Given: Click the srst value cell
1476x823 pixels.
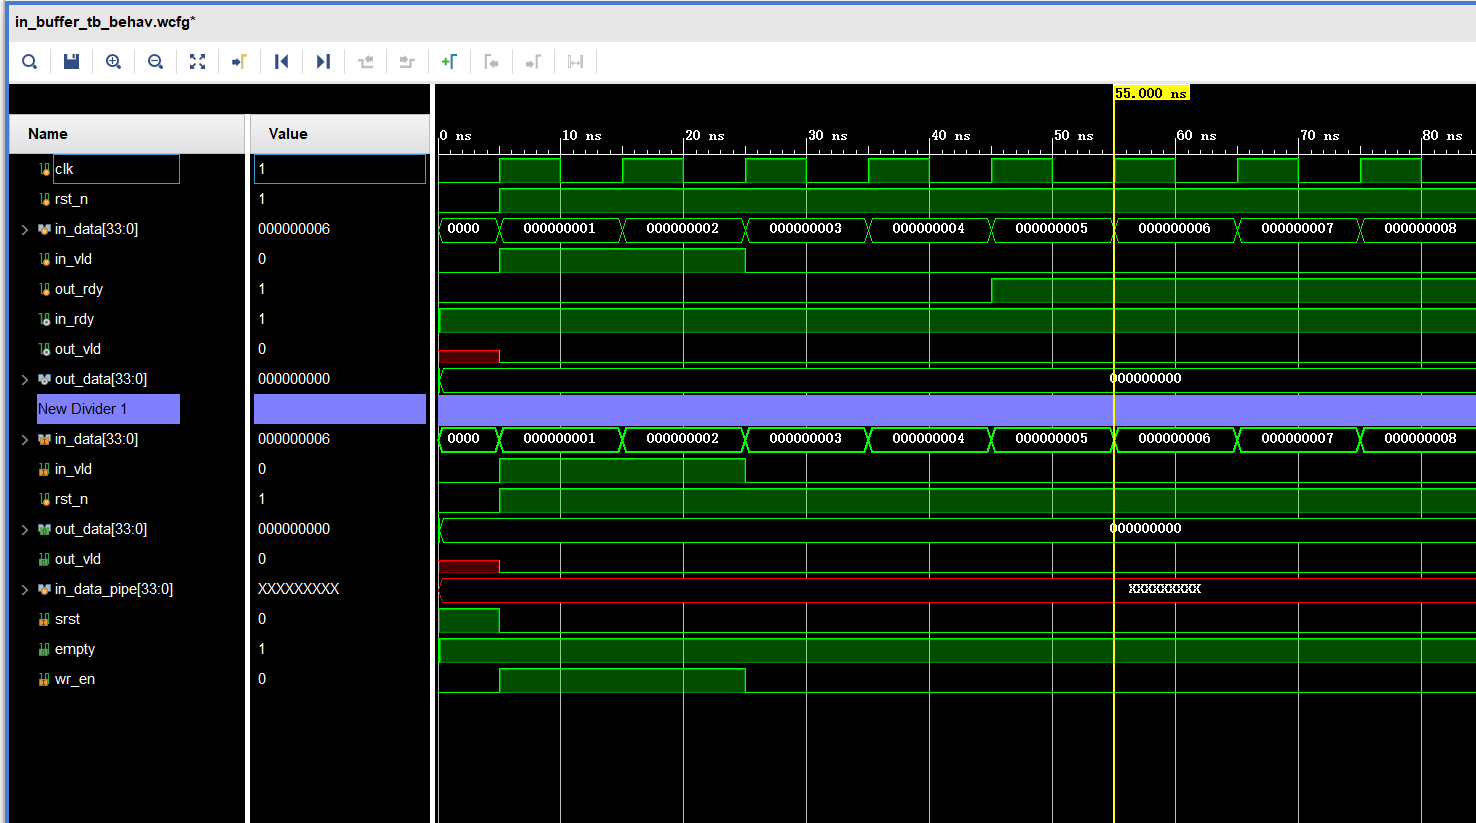Looking at the screenshot, I should pos(340,619).
